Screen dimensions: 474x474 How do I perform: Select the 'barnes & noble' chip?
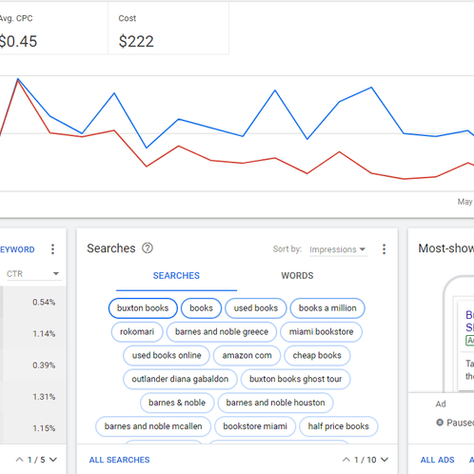pyautogui.click(x=177, y=403)
